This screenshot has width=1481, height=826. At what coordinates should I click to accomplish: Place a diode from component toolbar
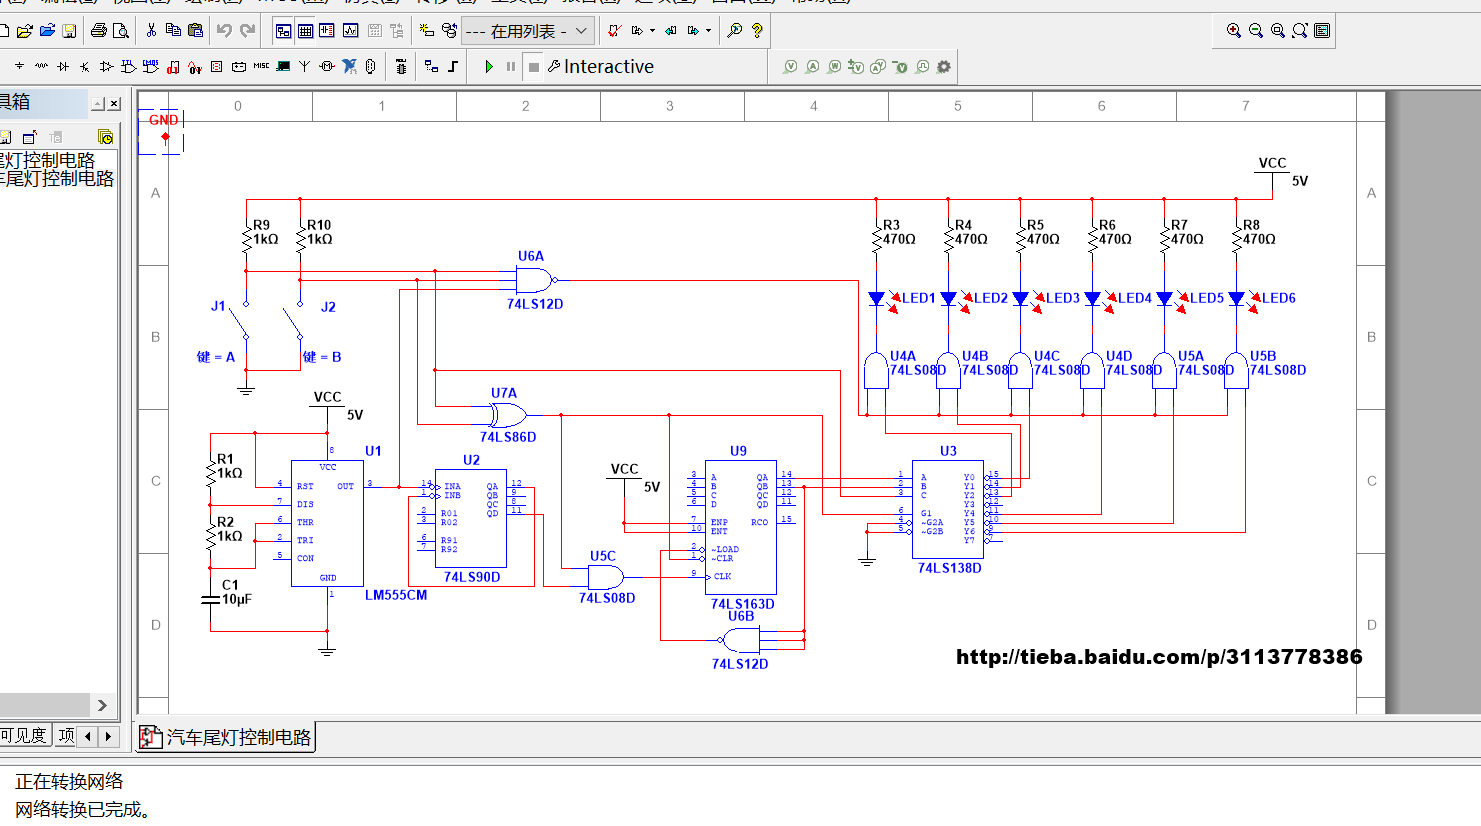click(x=63, y=67)
